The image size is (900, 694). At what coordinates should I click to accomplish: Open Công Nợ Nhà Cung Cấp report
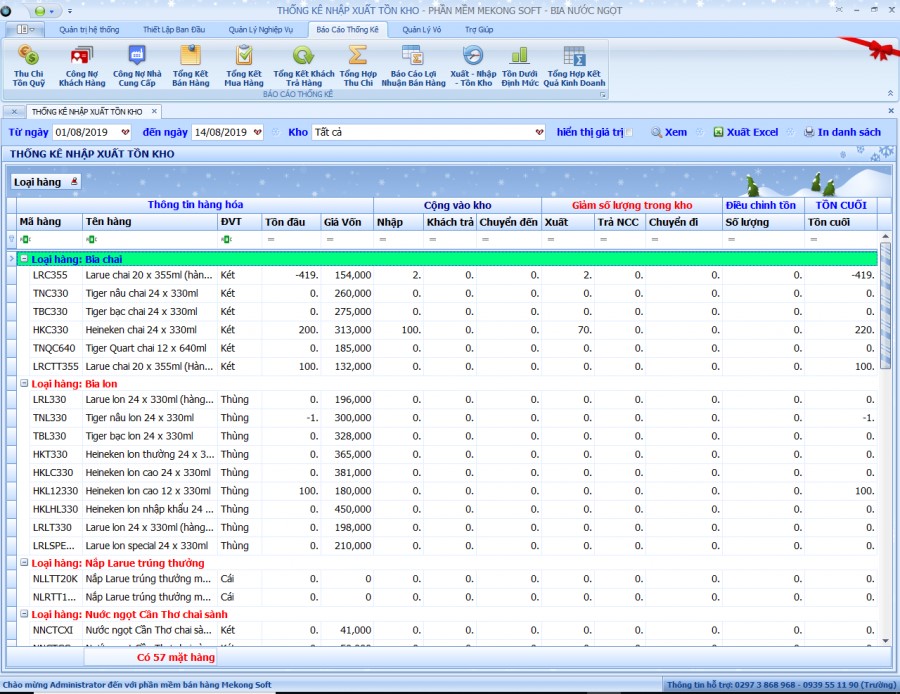click(137, 67)
